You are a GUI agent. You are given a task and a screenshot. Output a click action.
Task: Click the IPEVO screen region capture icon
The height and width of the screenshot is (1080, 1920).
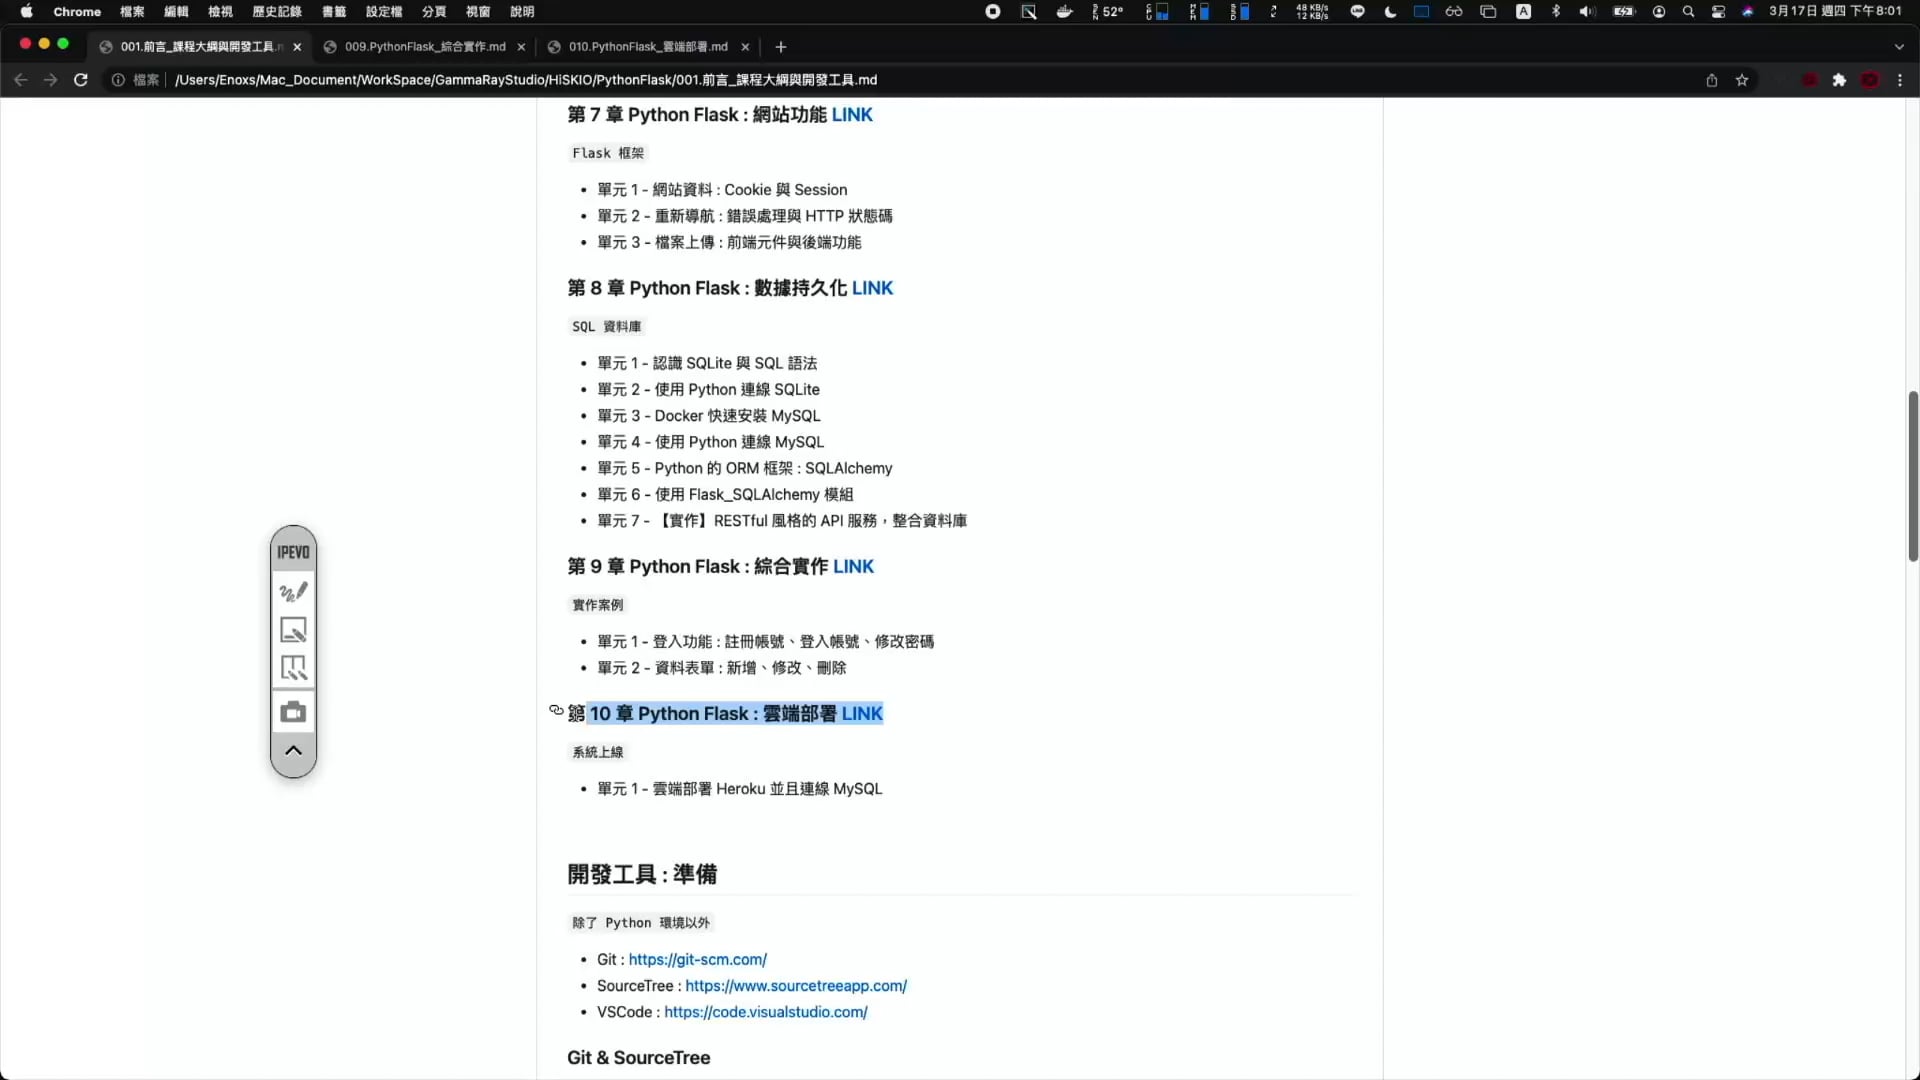pos(293,668)
